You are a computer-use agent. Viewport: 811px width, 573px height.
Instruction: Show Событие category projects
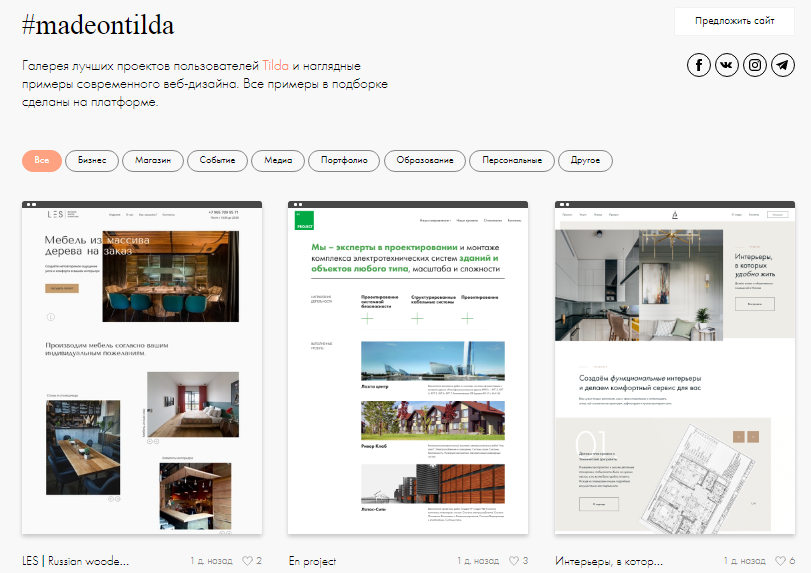pos(217,160)
